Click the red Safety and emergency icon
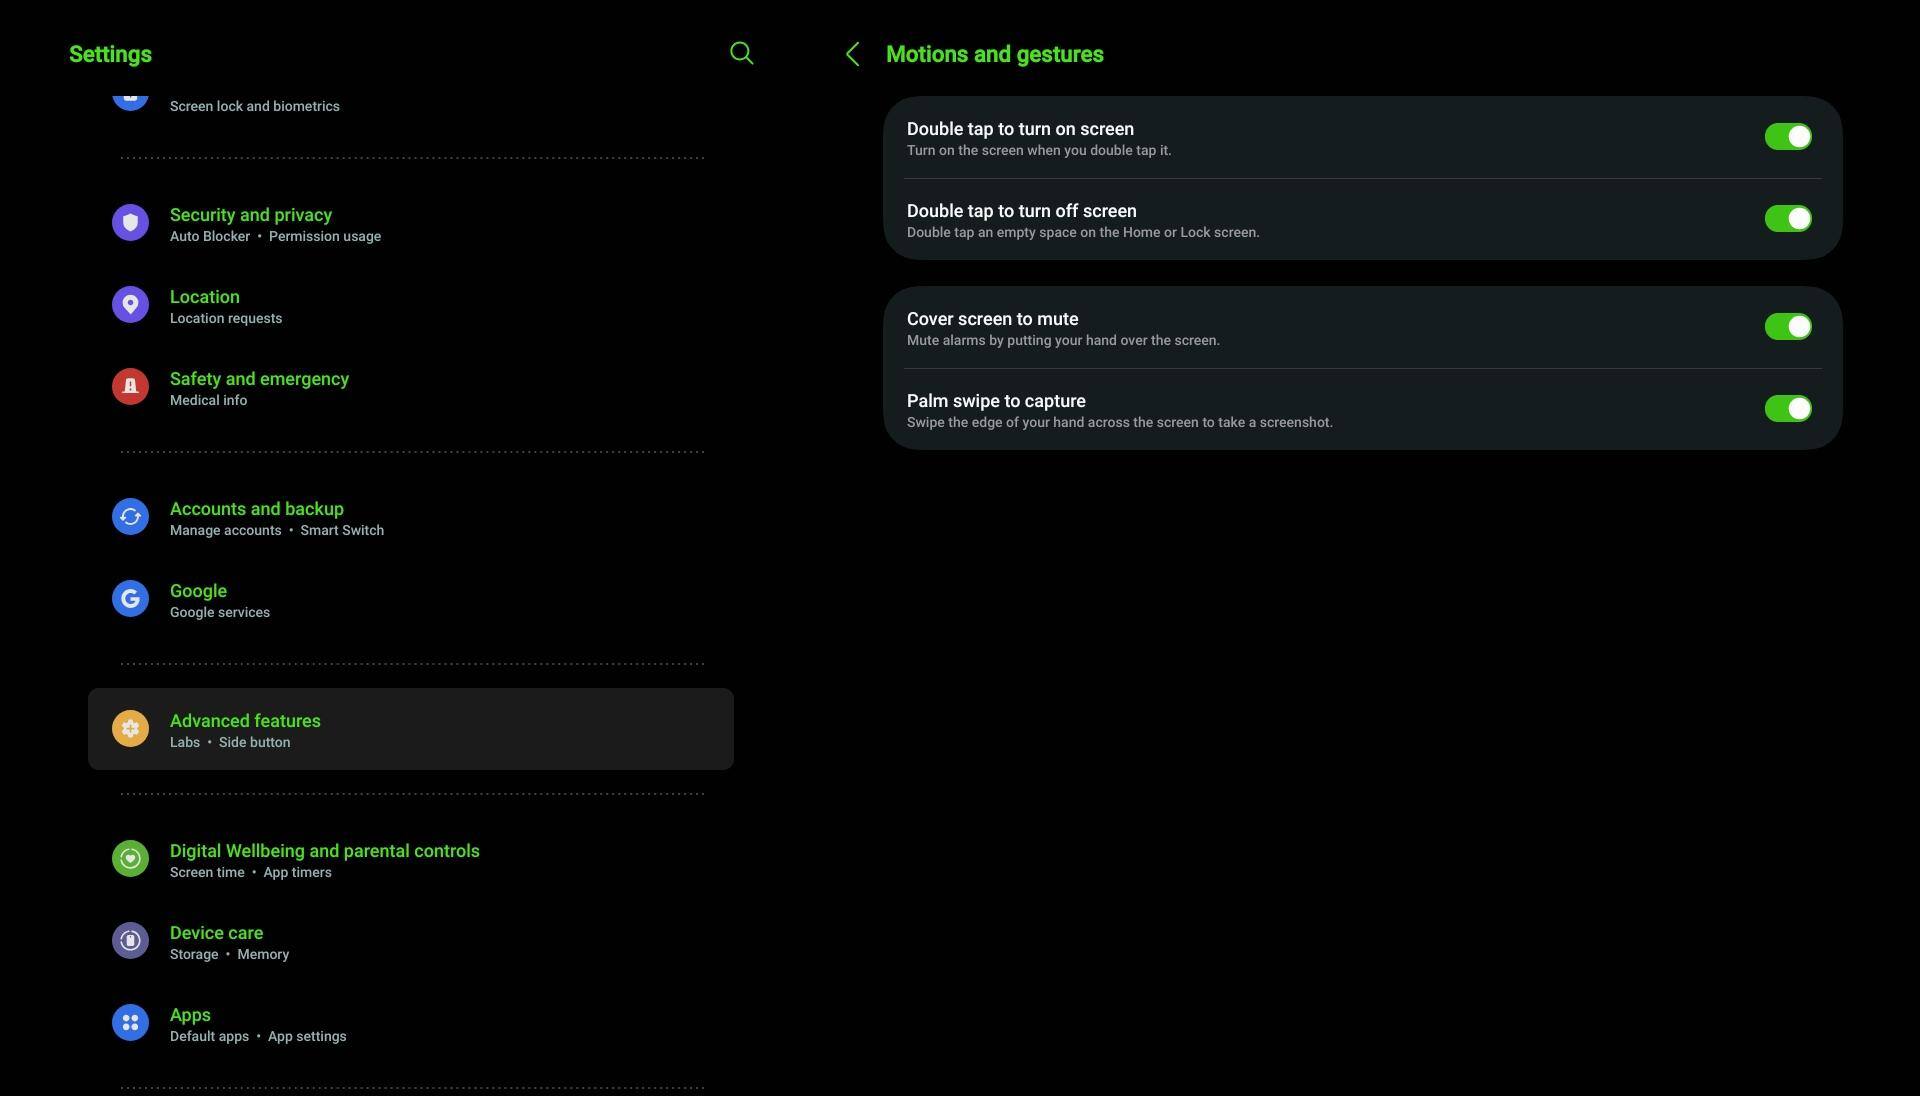The height and width of the screenshot is (1096, 1920). click(130, 387)
